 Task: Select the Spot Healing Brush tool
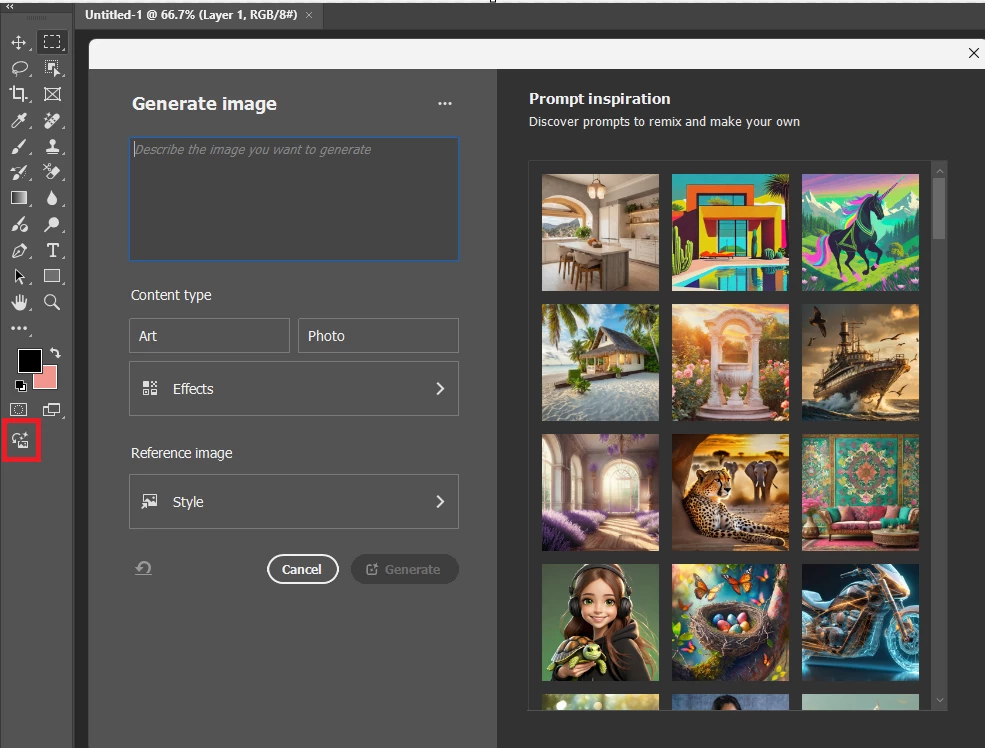tap(52, 120)
